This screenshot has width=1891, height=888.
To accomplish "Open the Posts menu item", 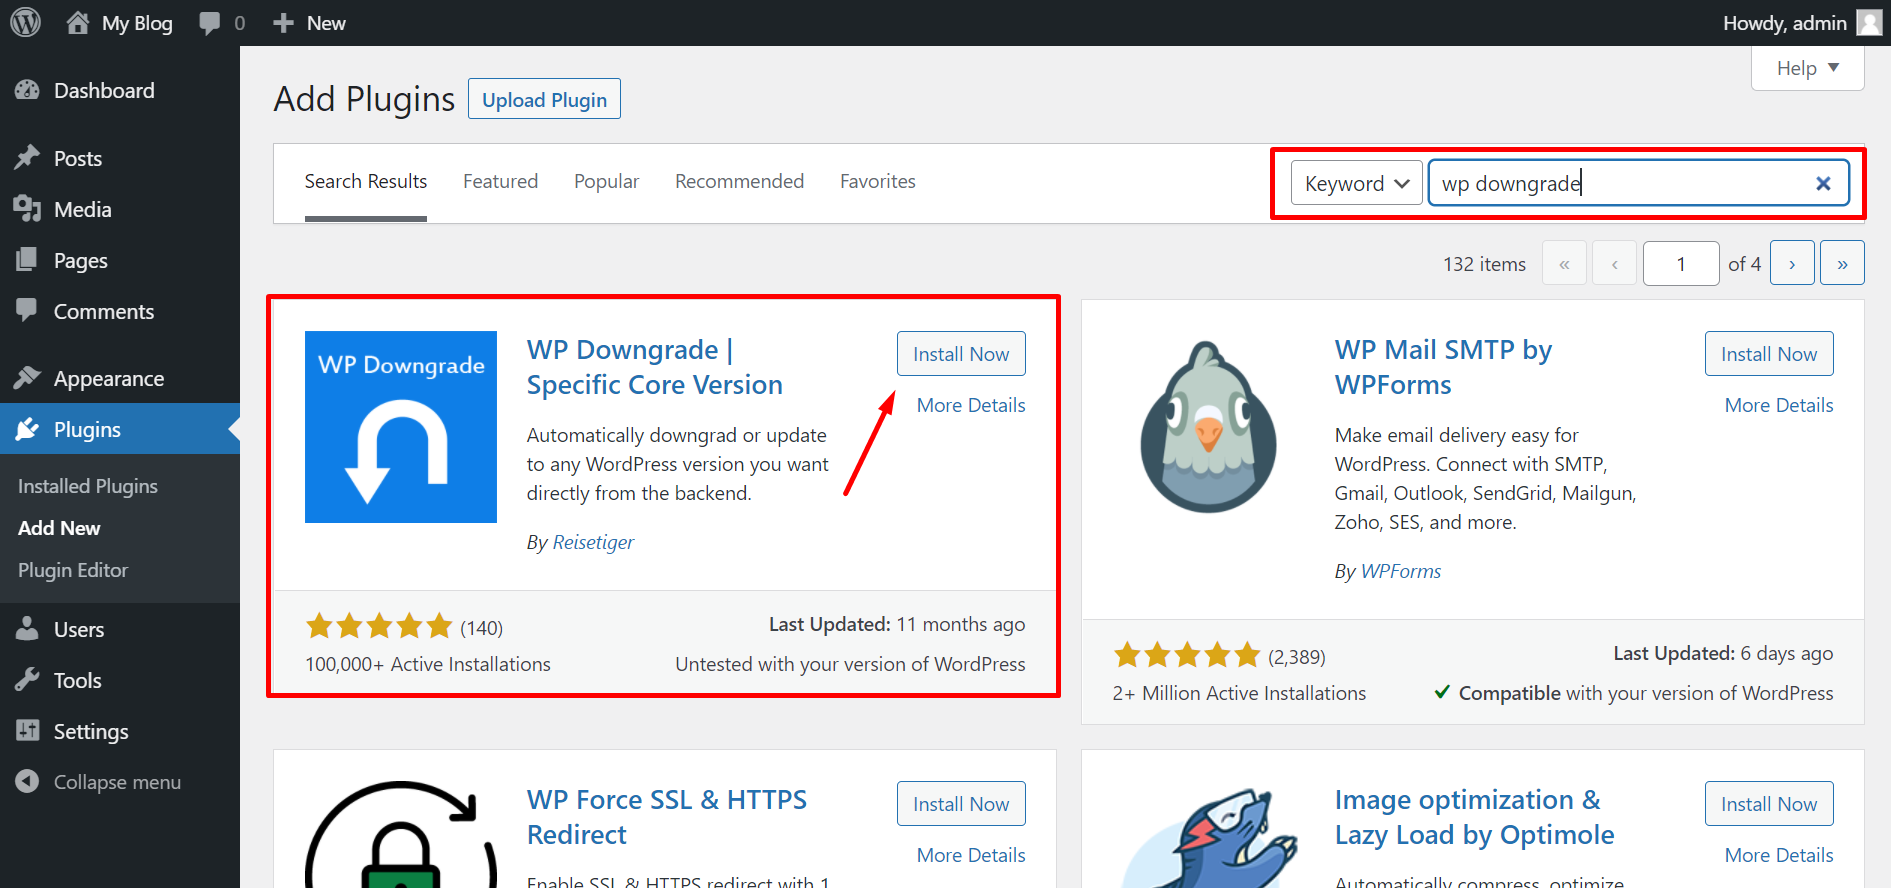I will click(120, 158).
